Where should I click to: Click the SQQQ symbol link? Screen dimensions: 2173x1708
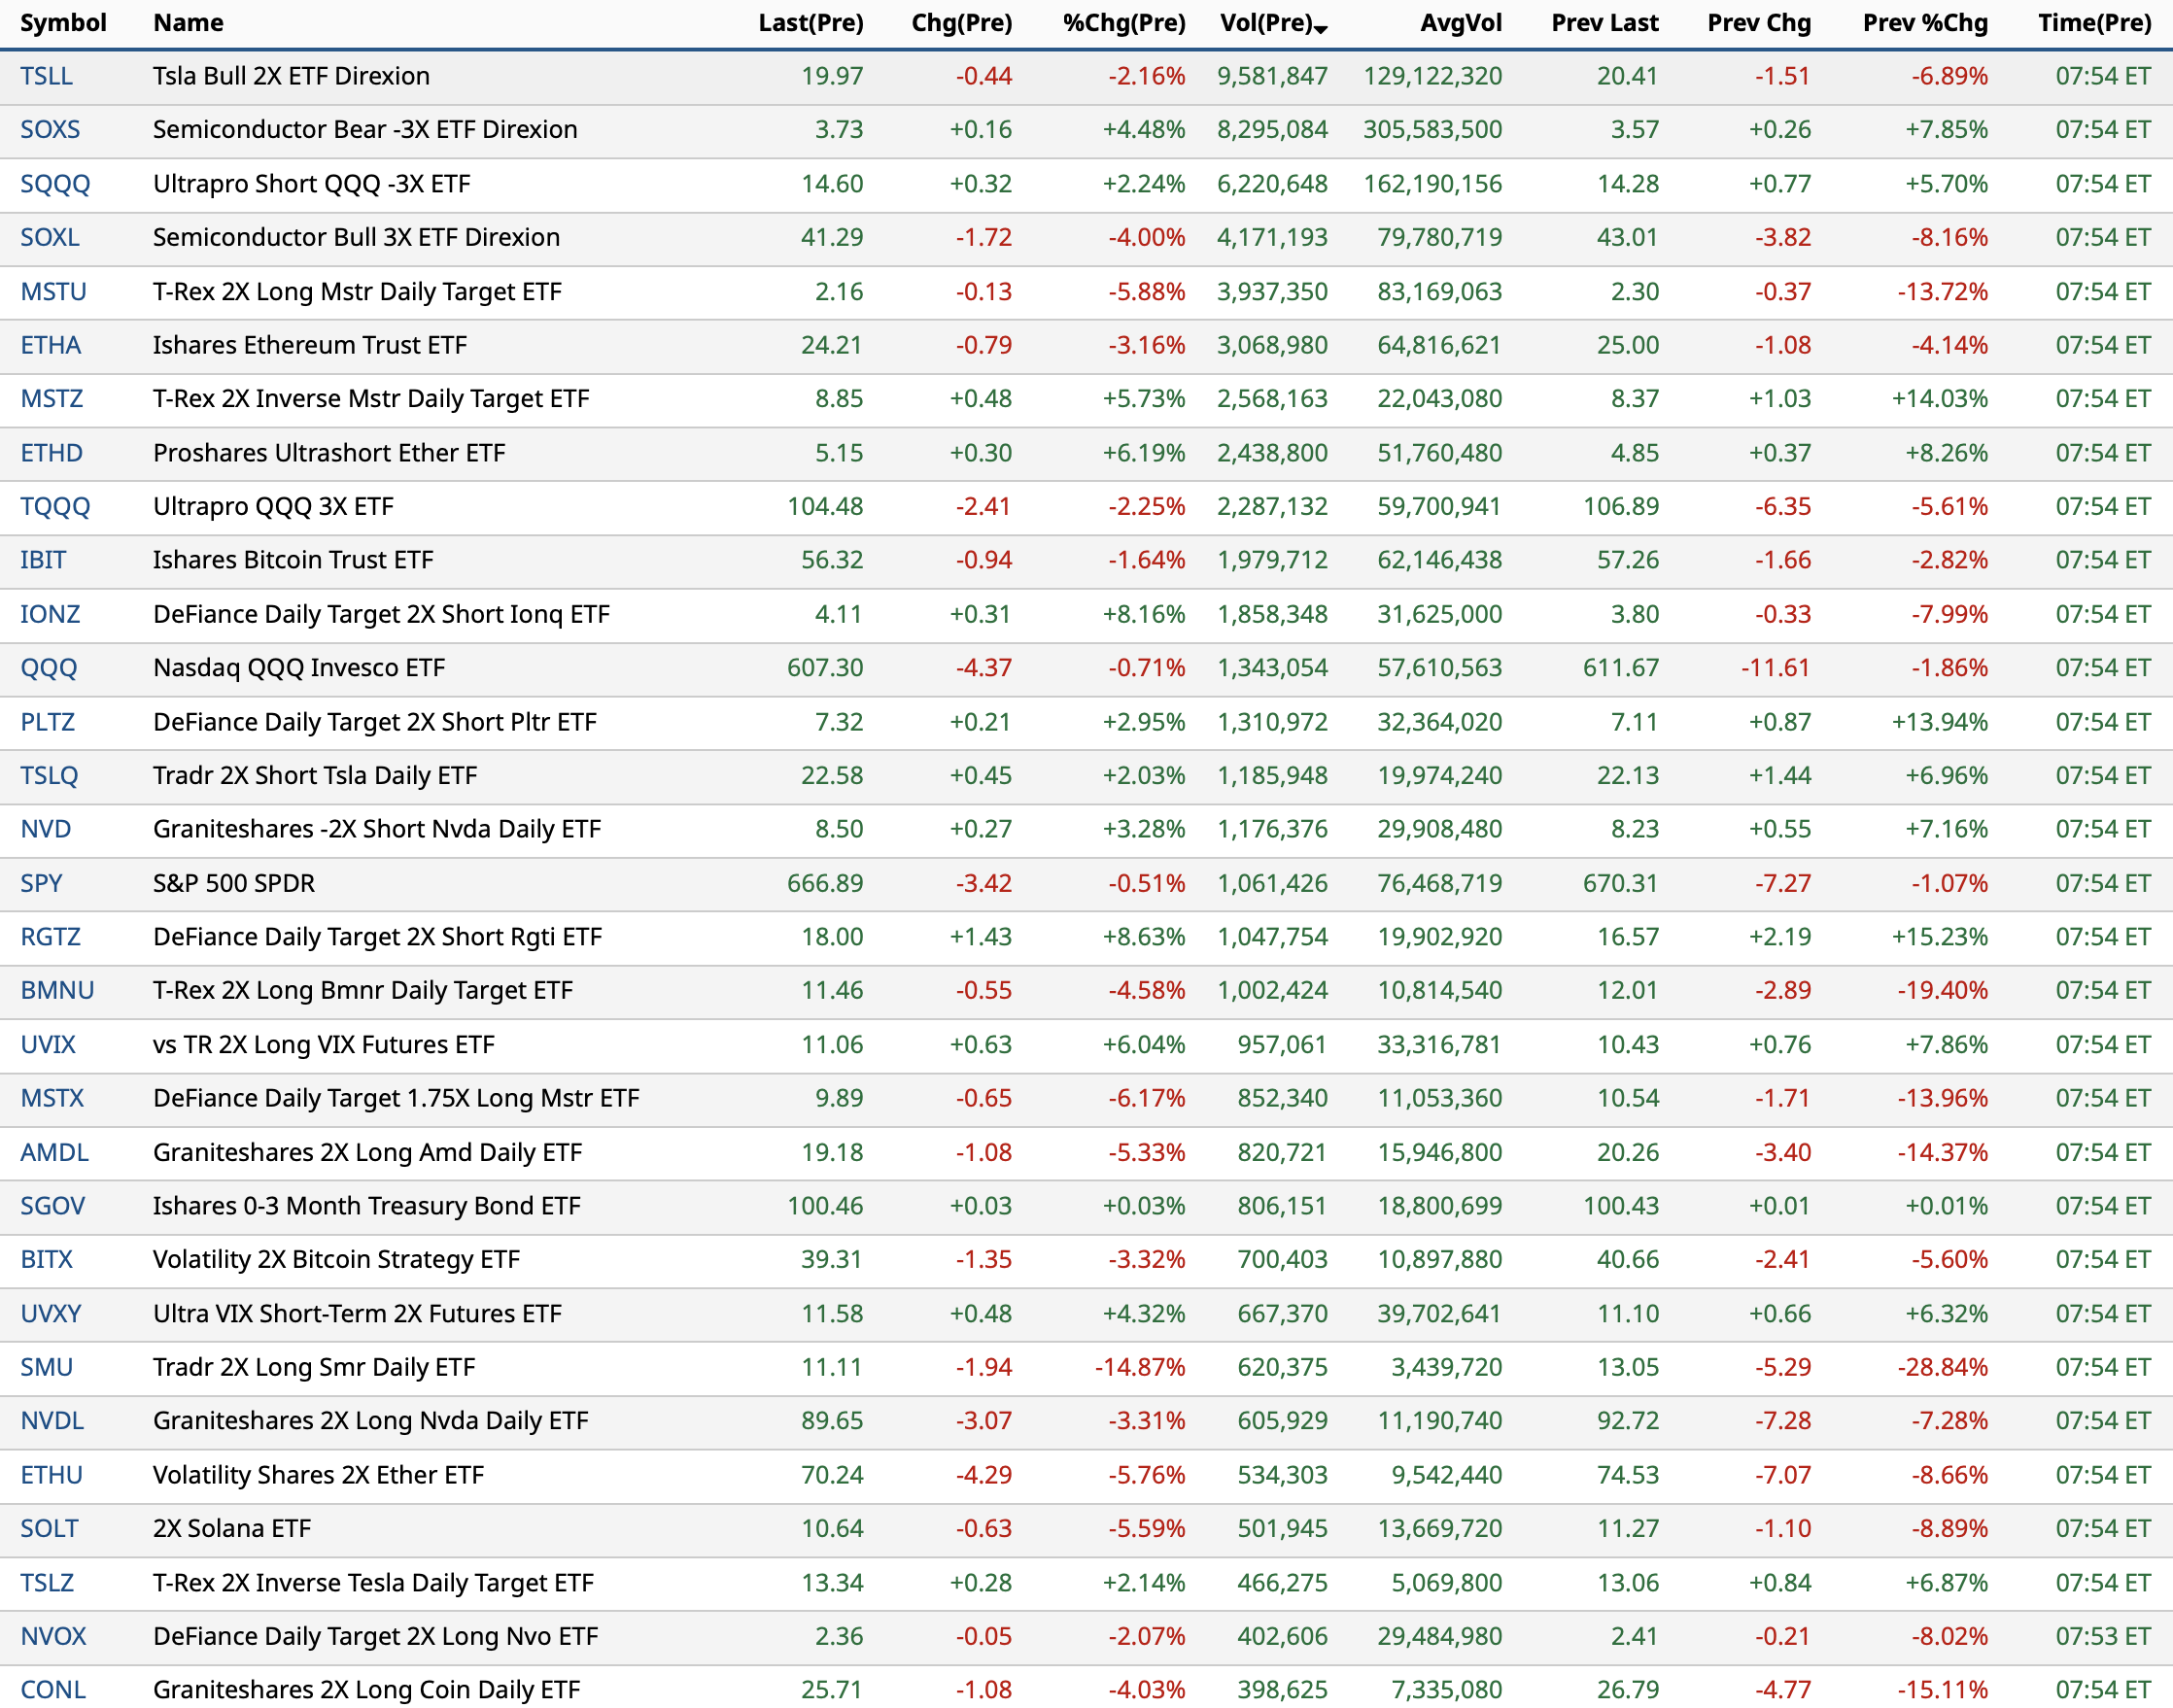coord(55,184)
